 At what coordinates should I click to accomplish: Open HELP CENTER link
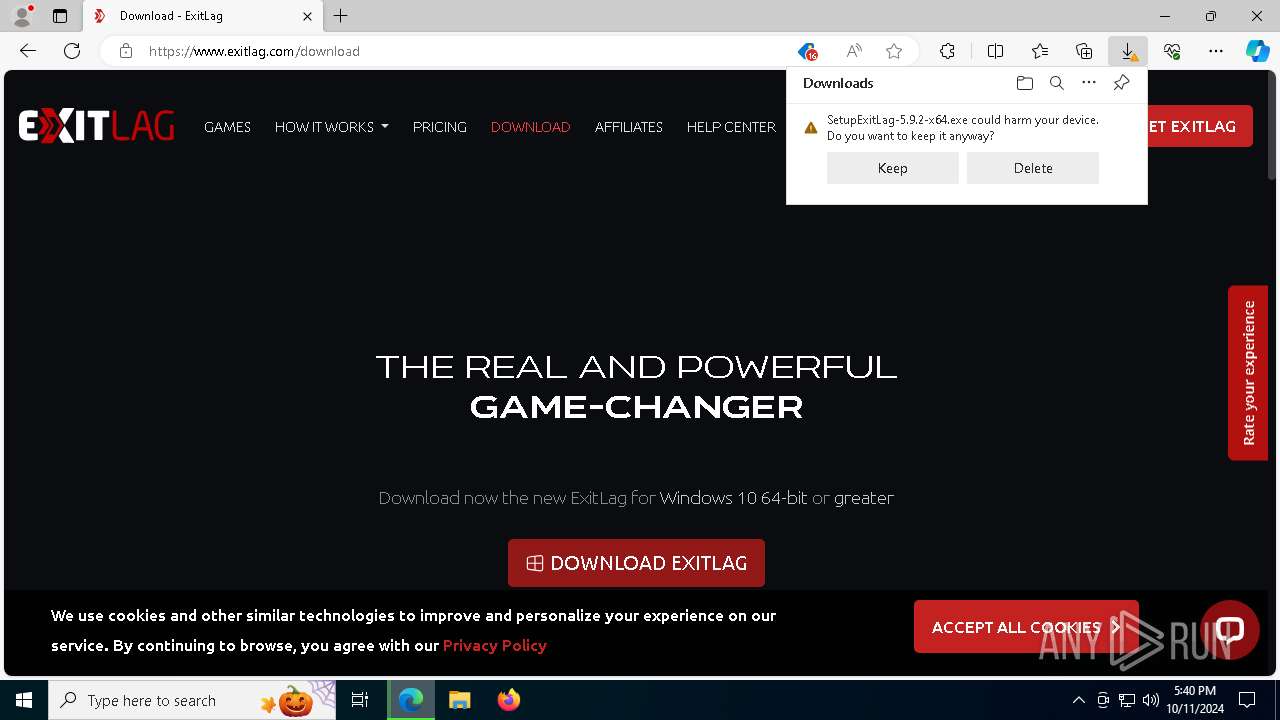point(731,127)
